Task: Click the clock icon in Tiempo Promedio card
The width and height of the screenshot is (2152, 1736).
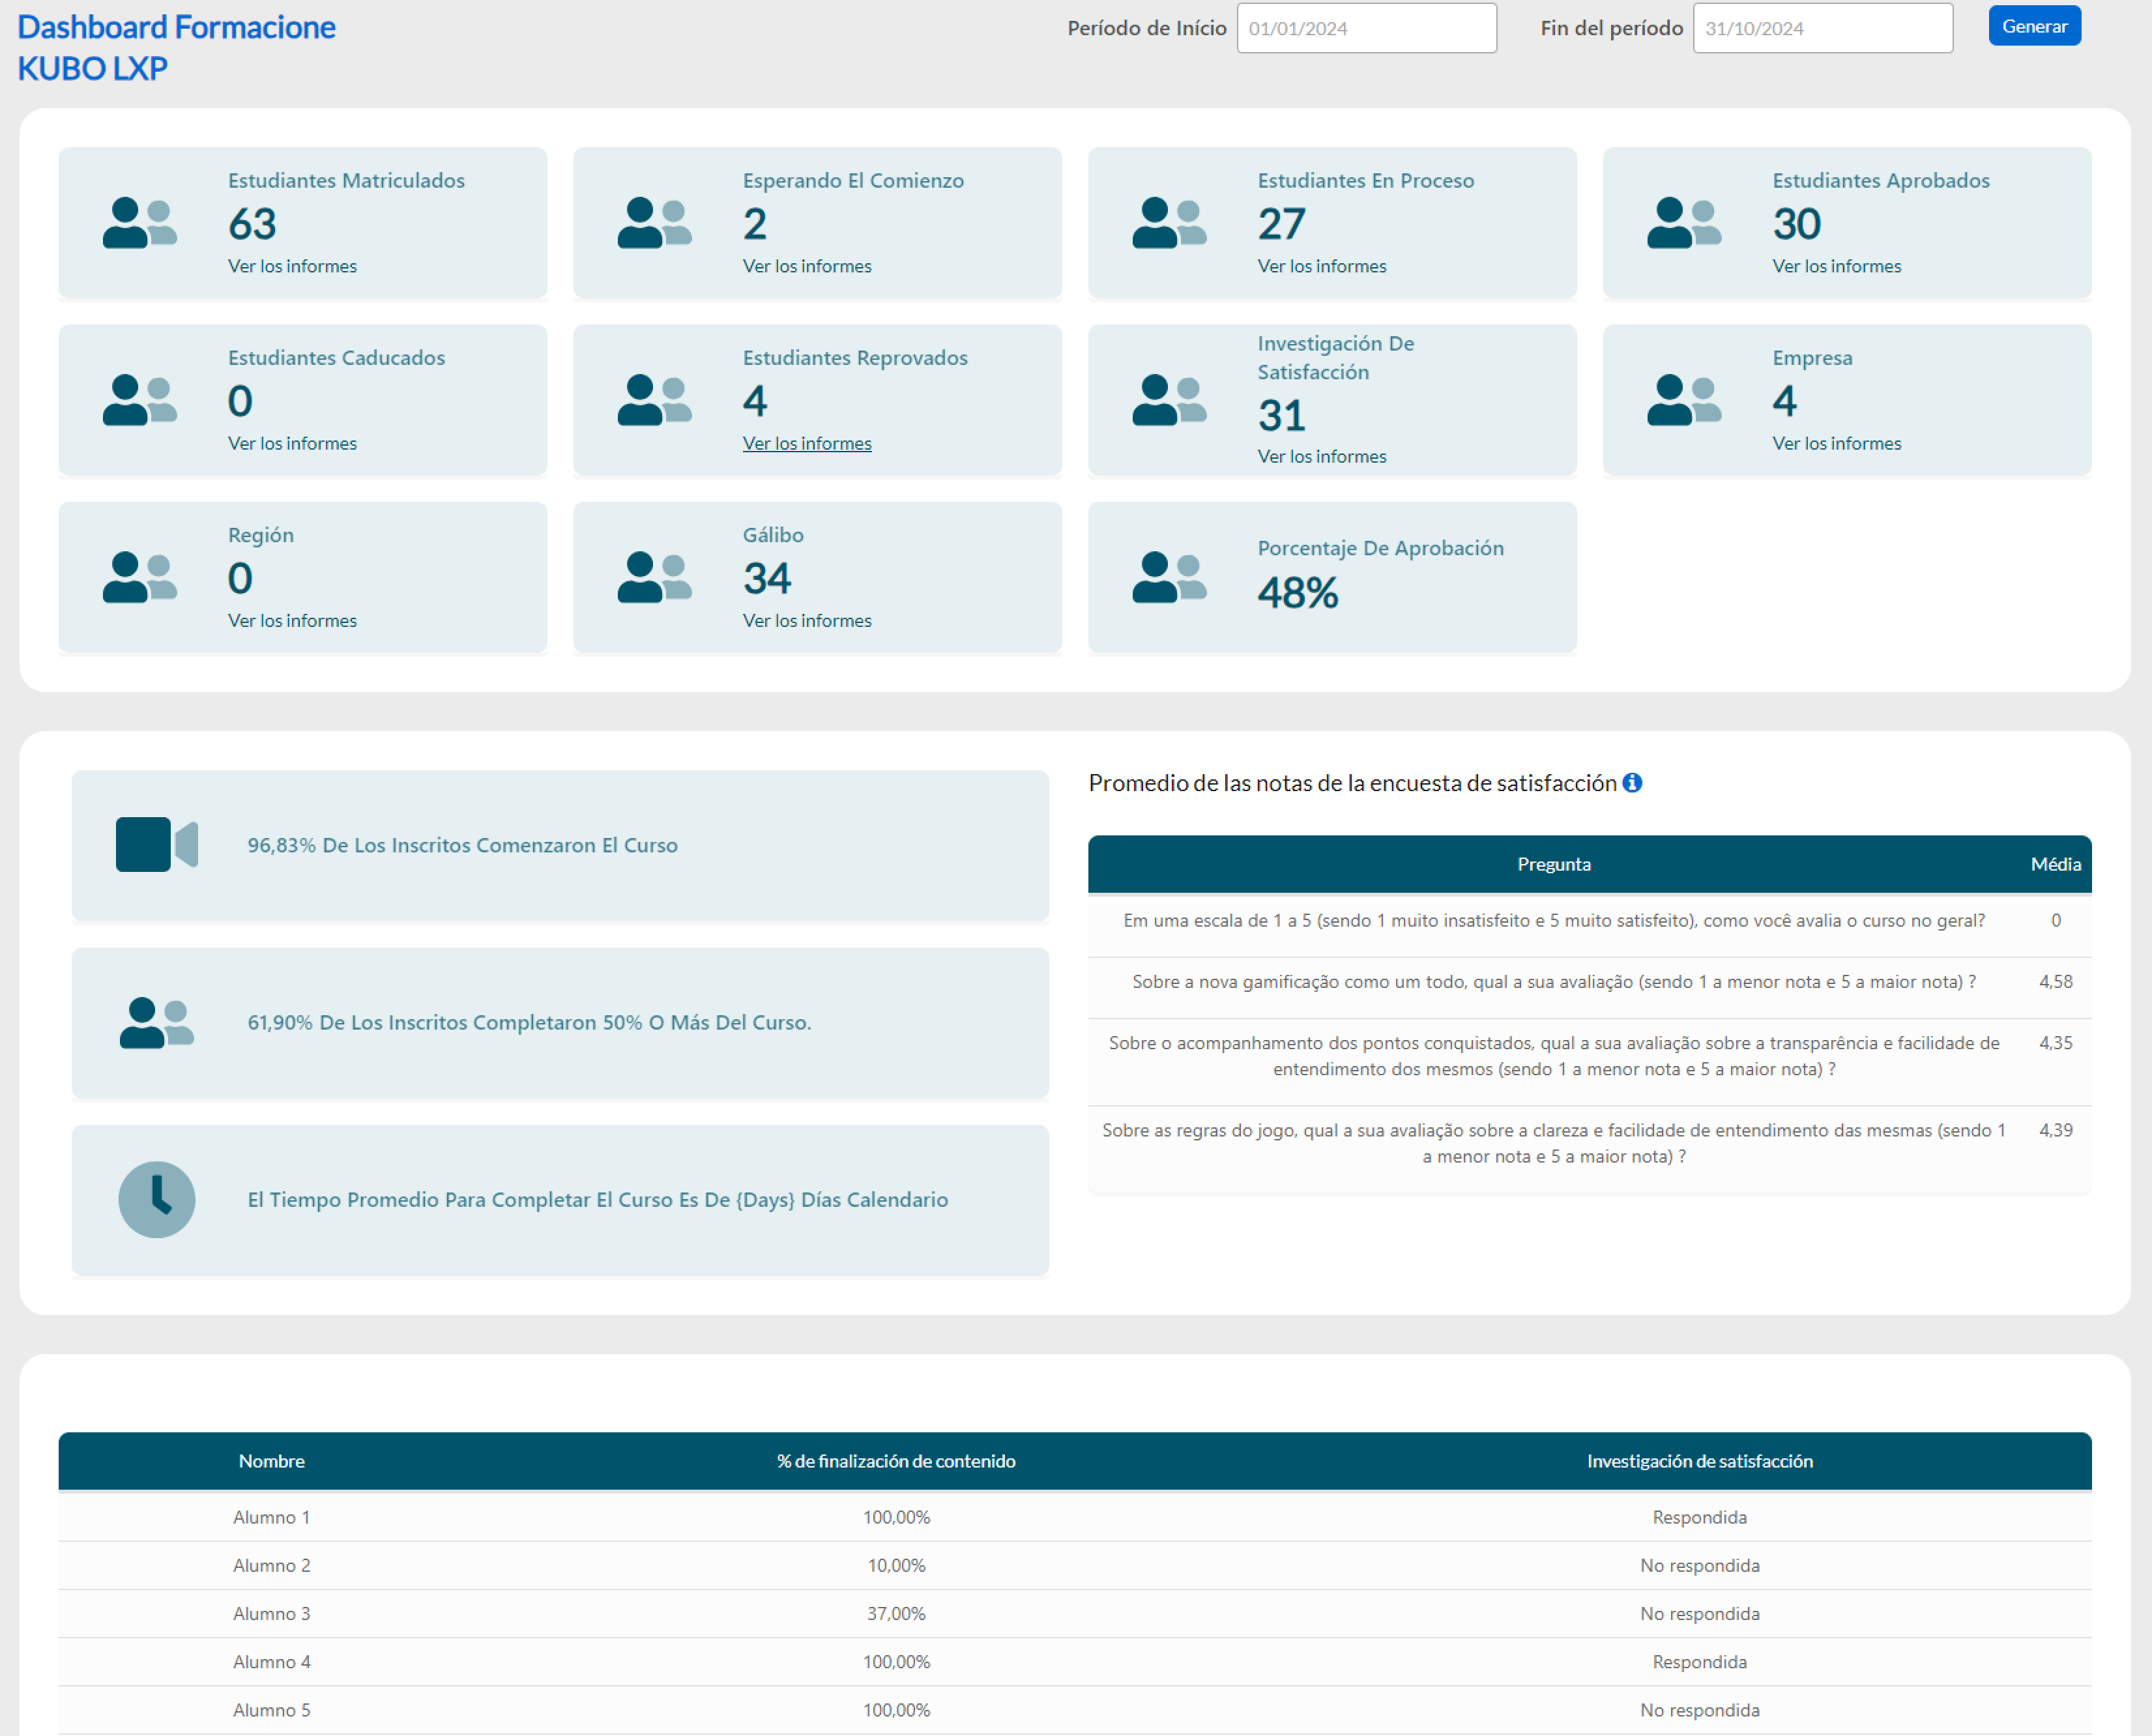Action: (157, 1199)
